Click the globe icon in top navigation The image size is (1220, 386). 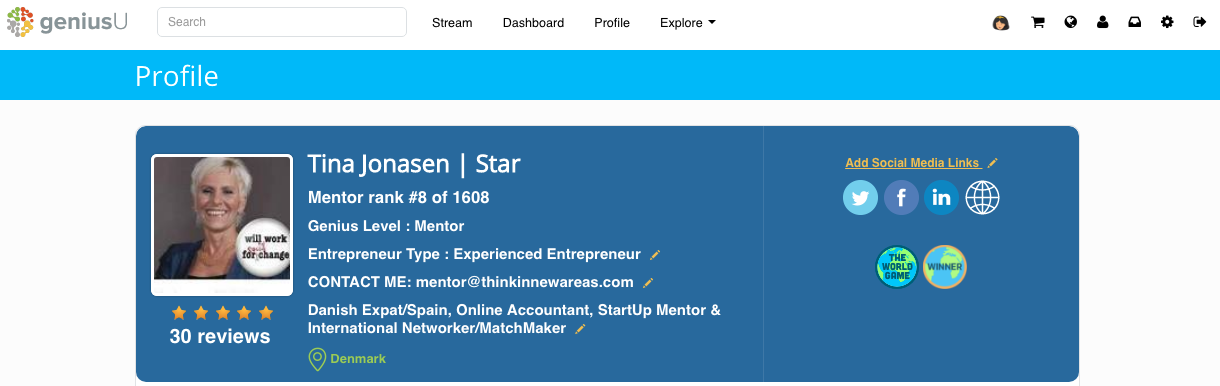(x=1071, y=23)
